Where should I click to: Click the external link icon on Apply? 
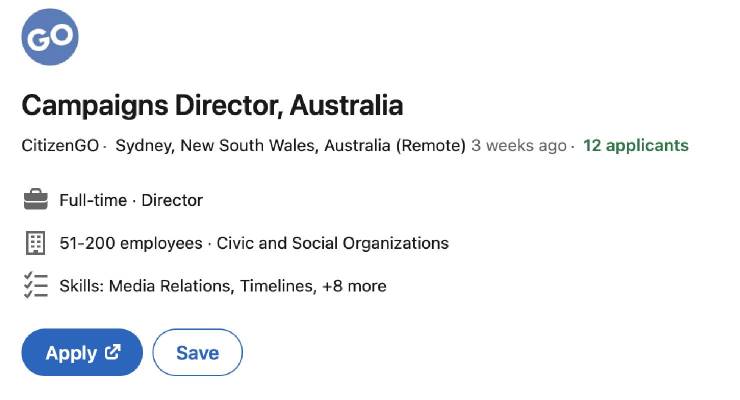click(112, 352)
